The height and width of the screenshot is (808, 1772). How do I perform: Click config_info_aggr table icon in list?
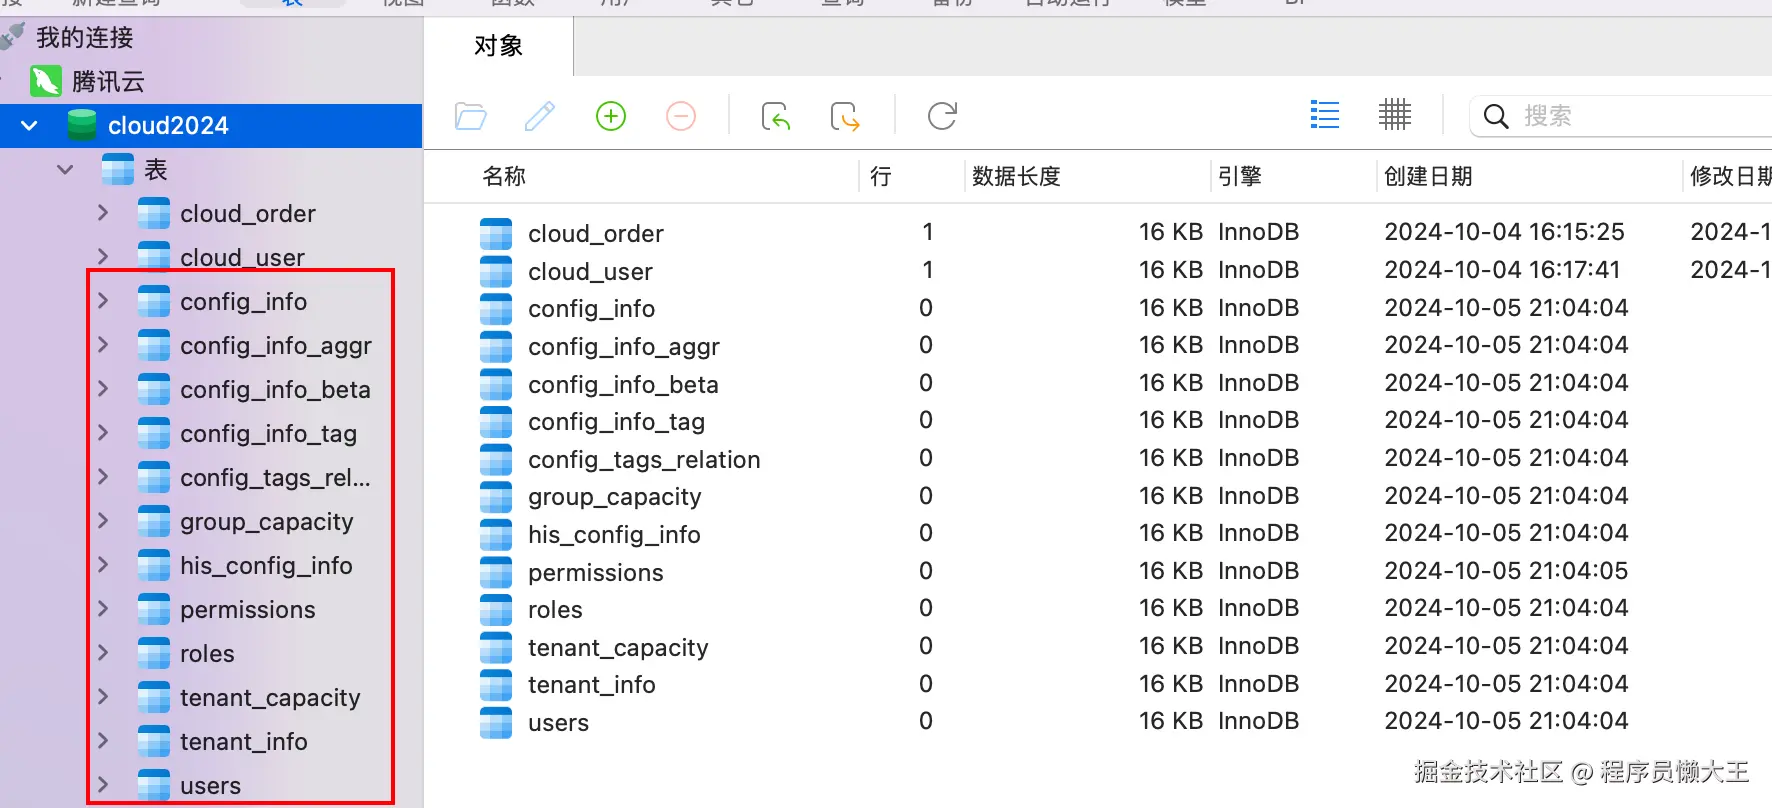(496, 347)
